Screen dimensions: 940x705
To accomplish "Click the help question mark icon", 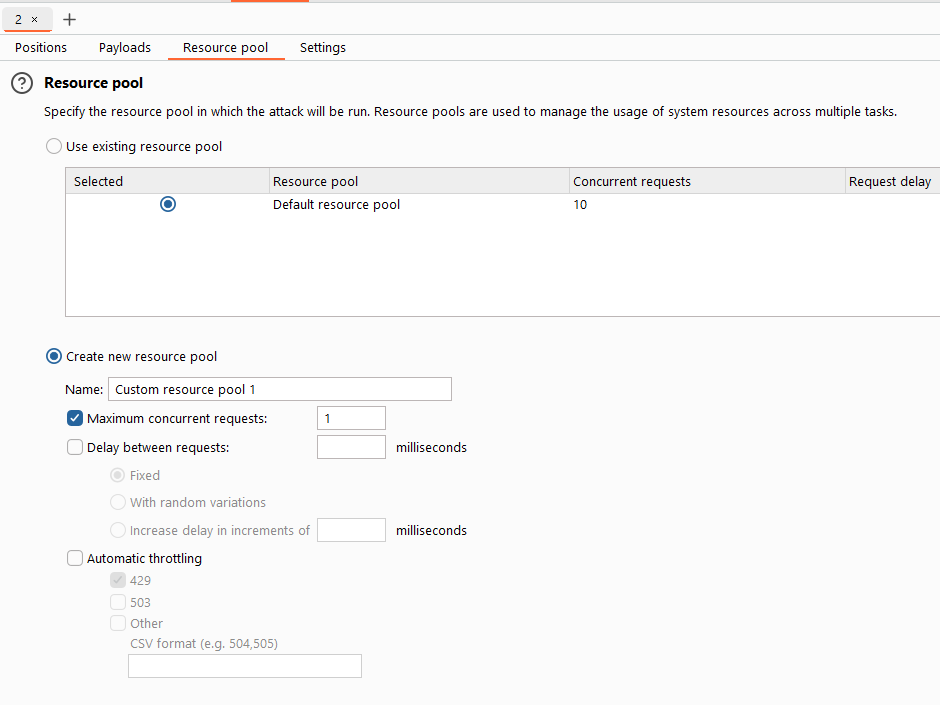I will [22, 83].
